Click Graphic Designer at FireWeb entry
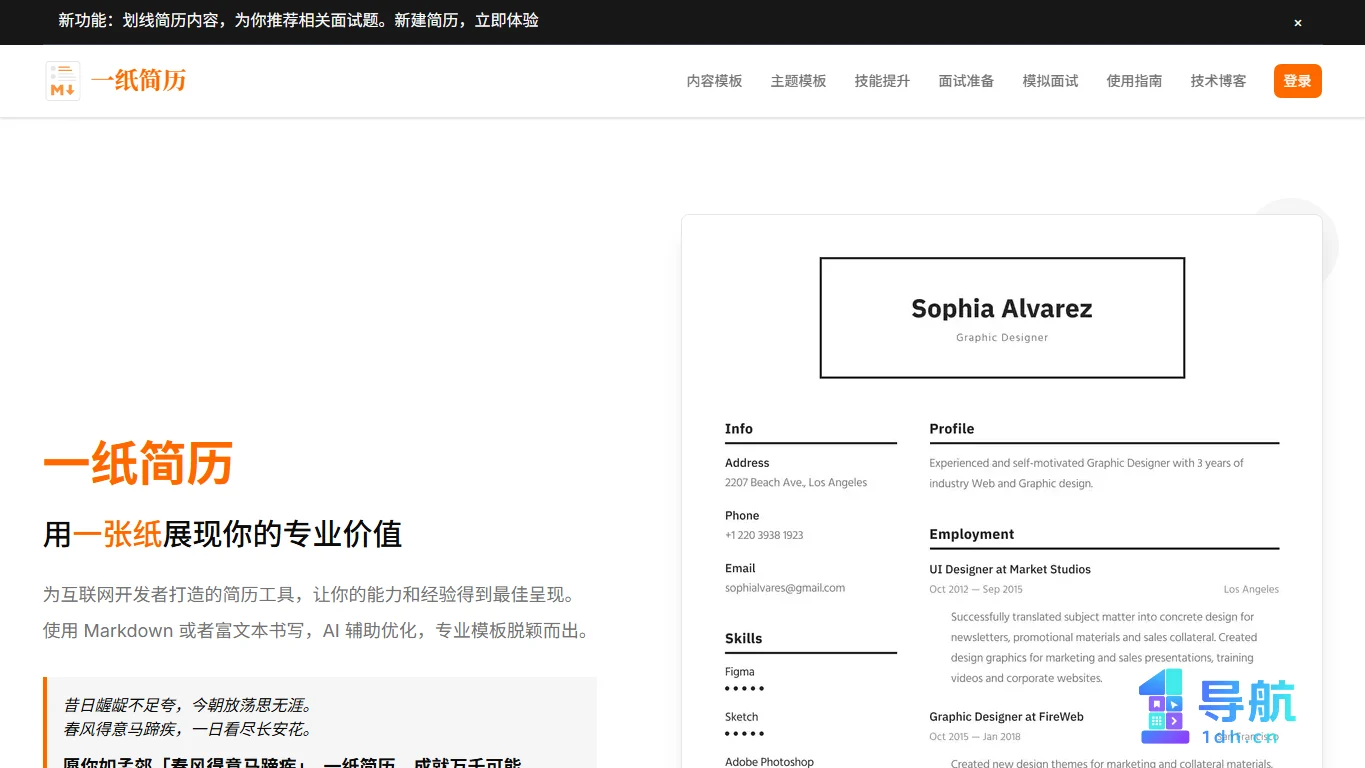The height and width of the screenshot is (768, 1365). [1006, 717]
